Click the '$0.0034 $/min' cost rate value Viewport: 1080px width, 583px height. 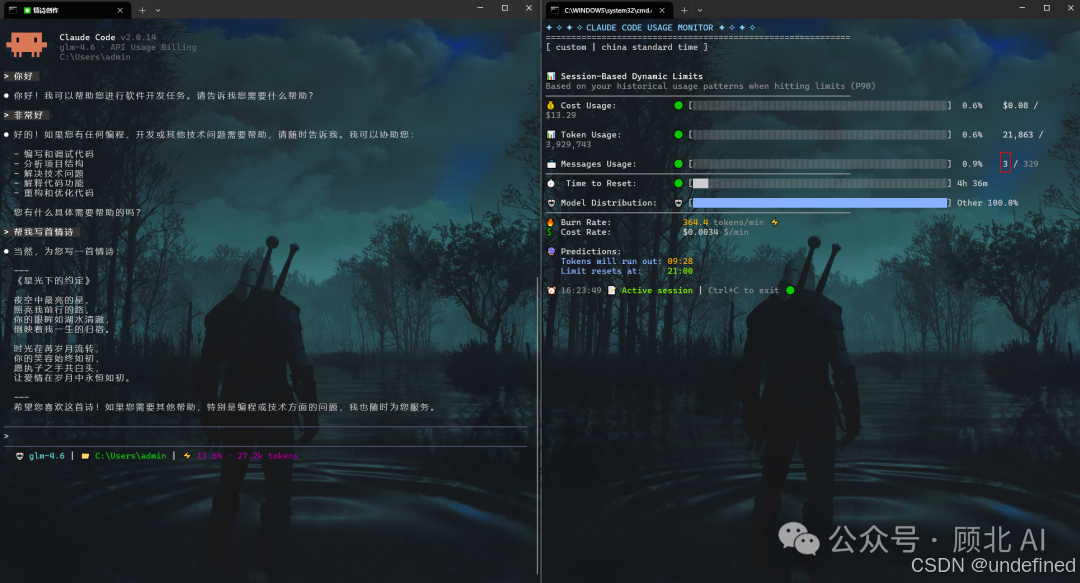point(716,232)
